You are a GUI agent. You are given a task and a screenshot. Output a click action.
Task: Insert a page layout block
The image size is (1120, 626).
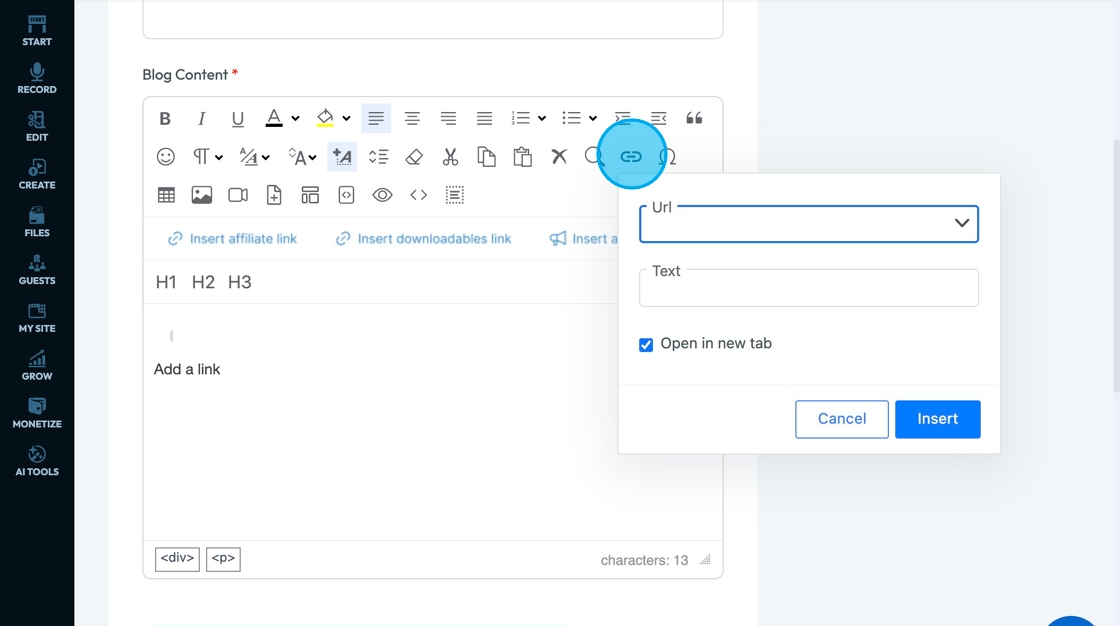[x=310, y=195]
